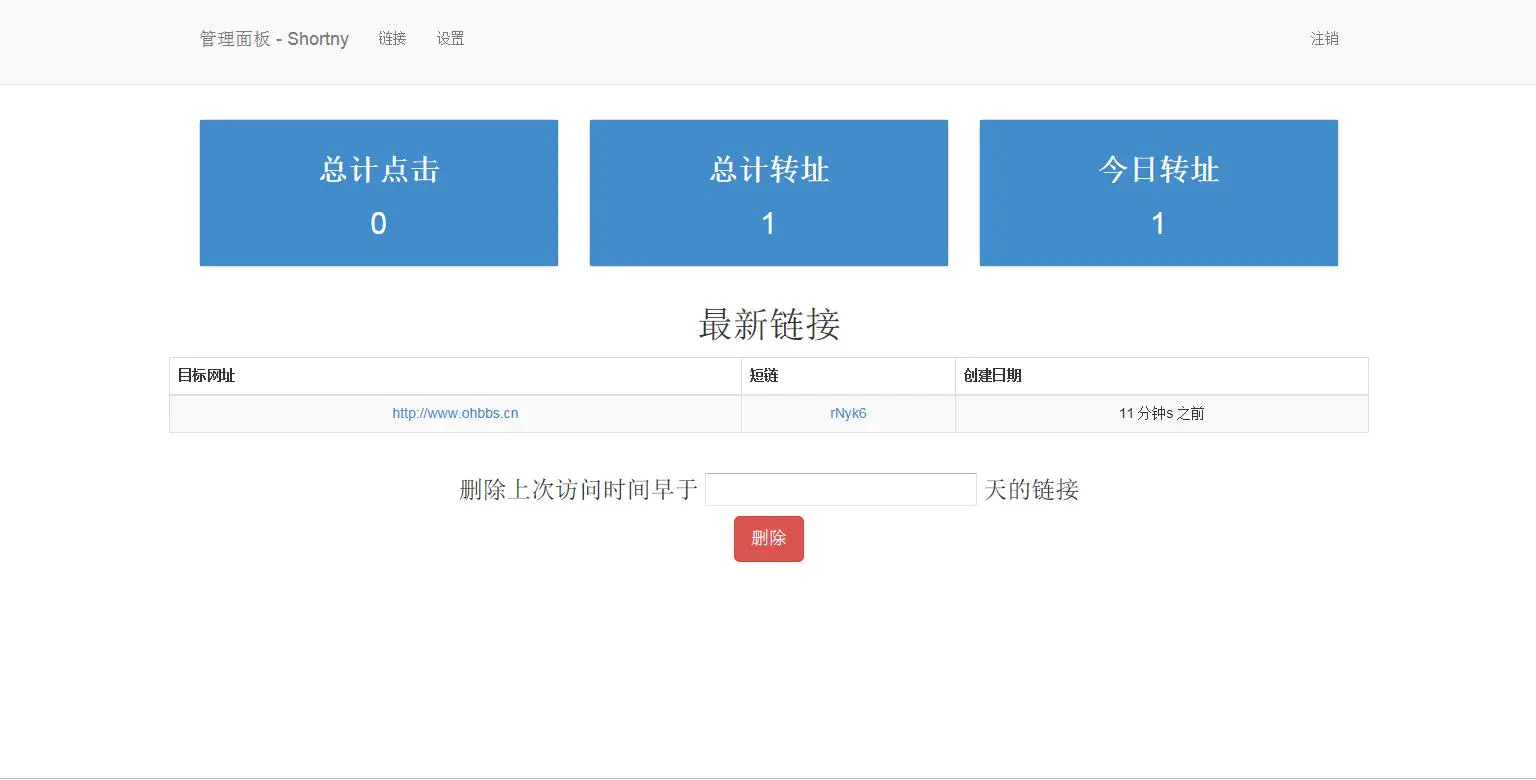Select the 创建日期 column header
Image resolution: width=1536 pixels, height=780 pixels.
pos(991,375)
